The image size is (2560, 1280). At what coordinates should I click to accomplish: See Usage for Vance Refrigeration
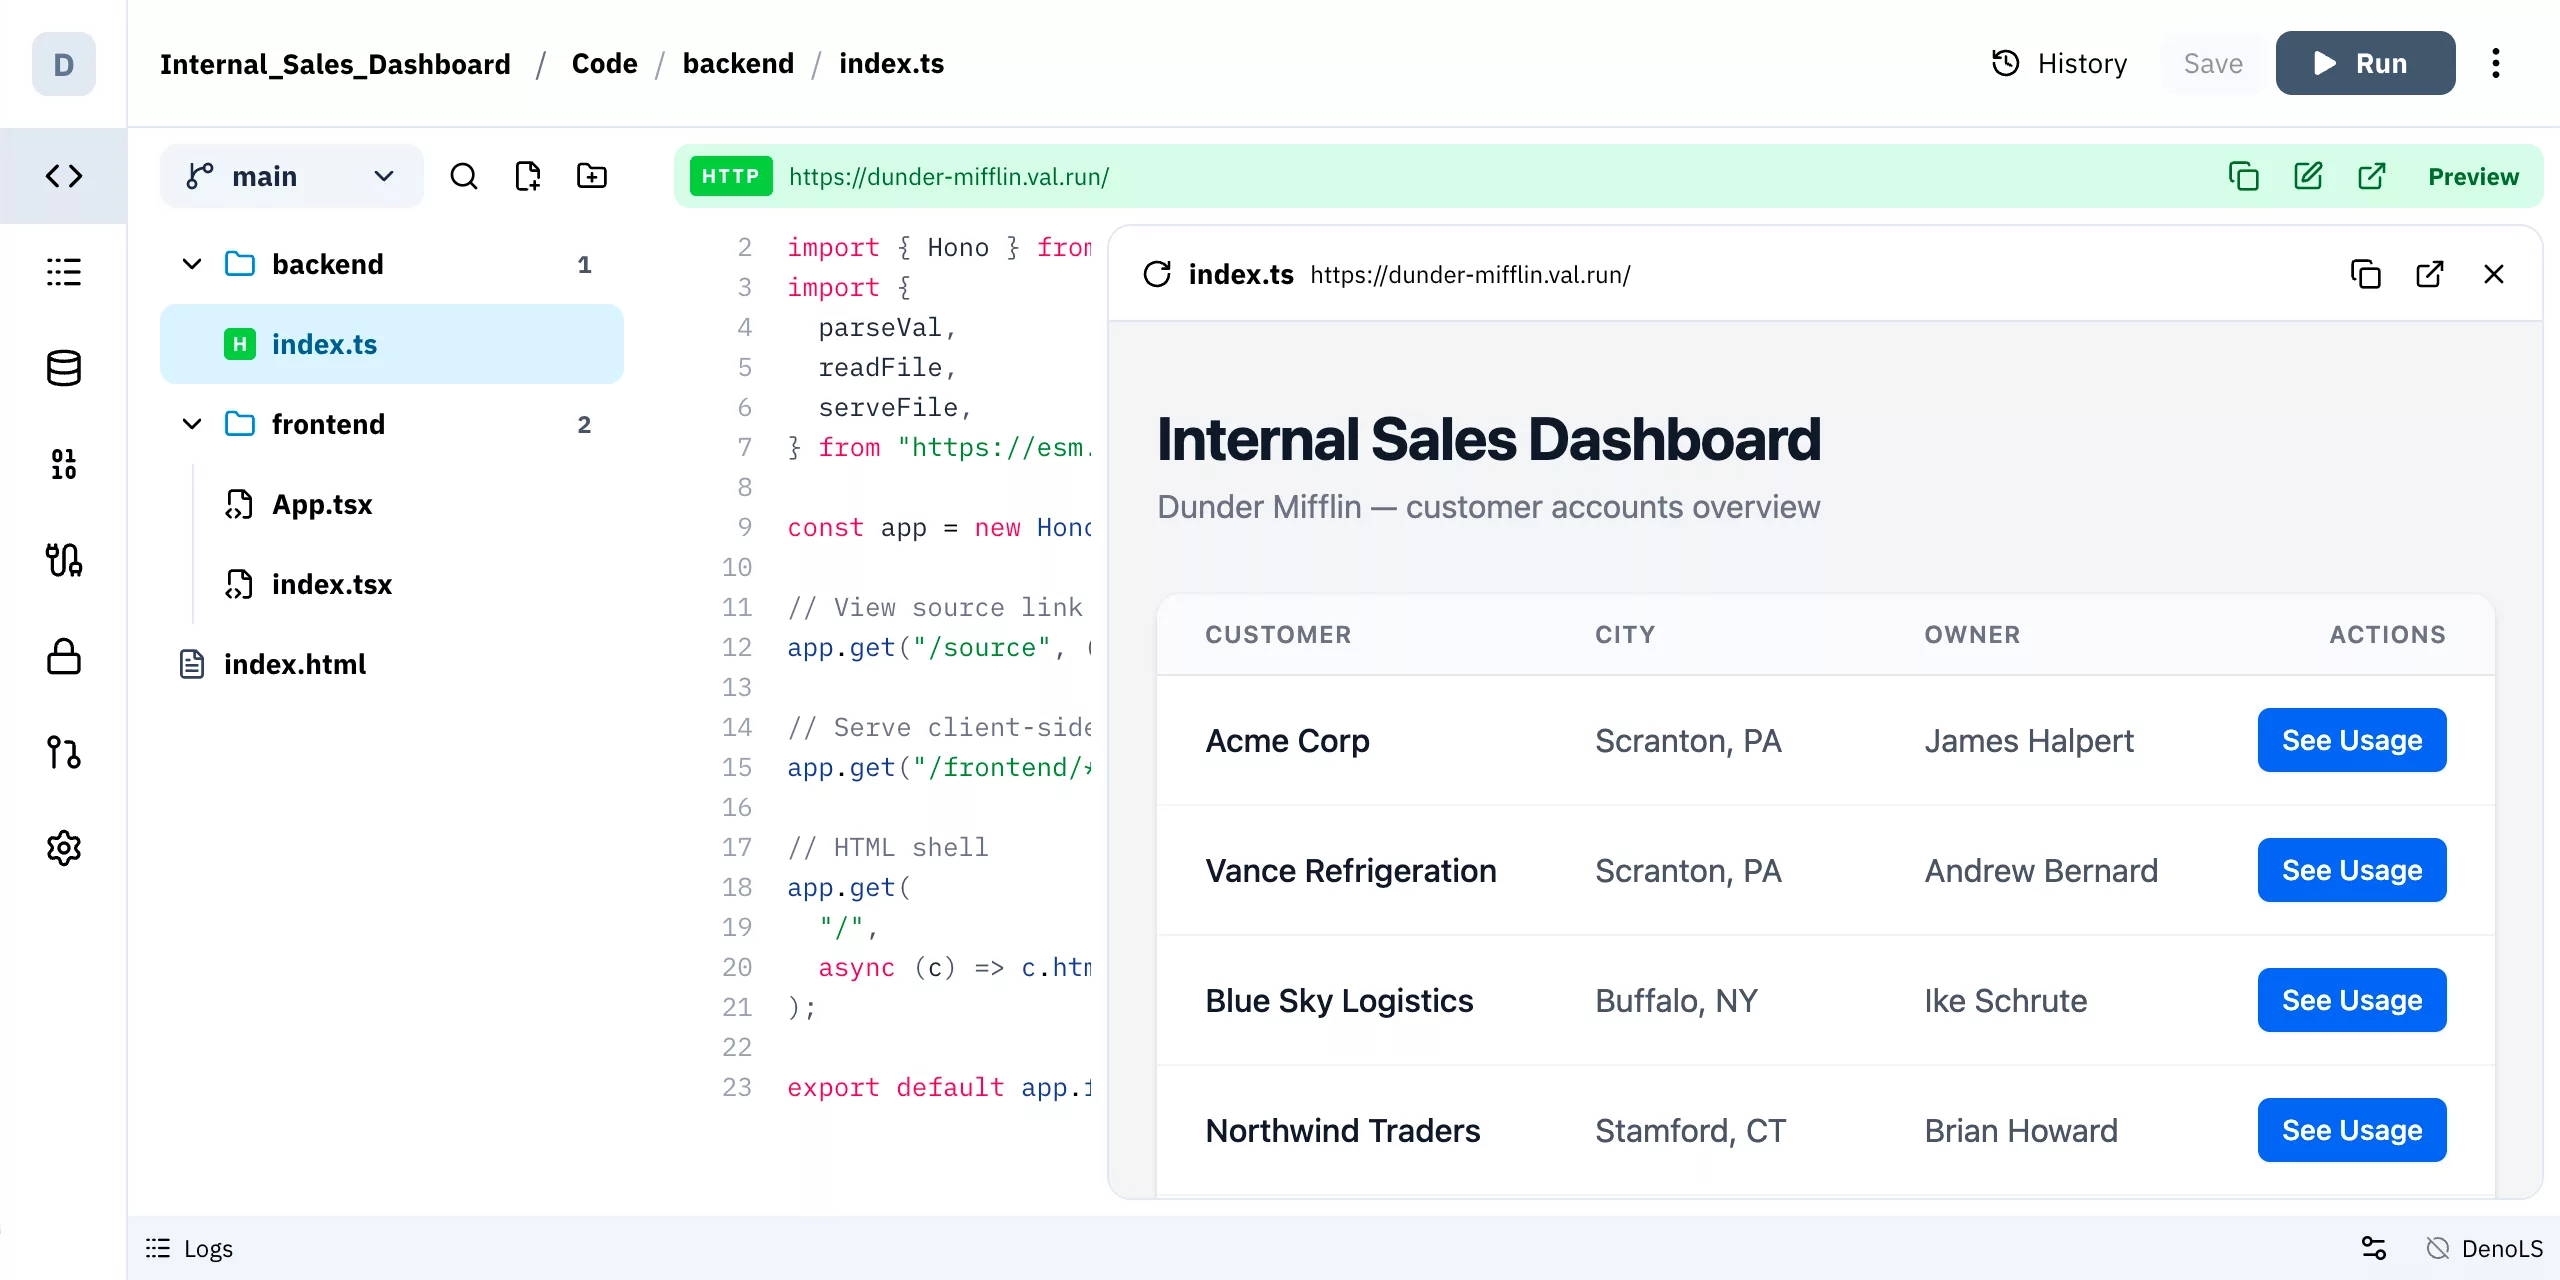tap(2352, 870)
